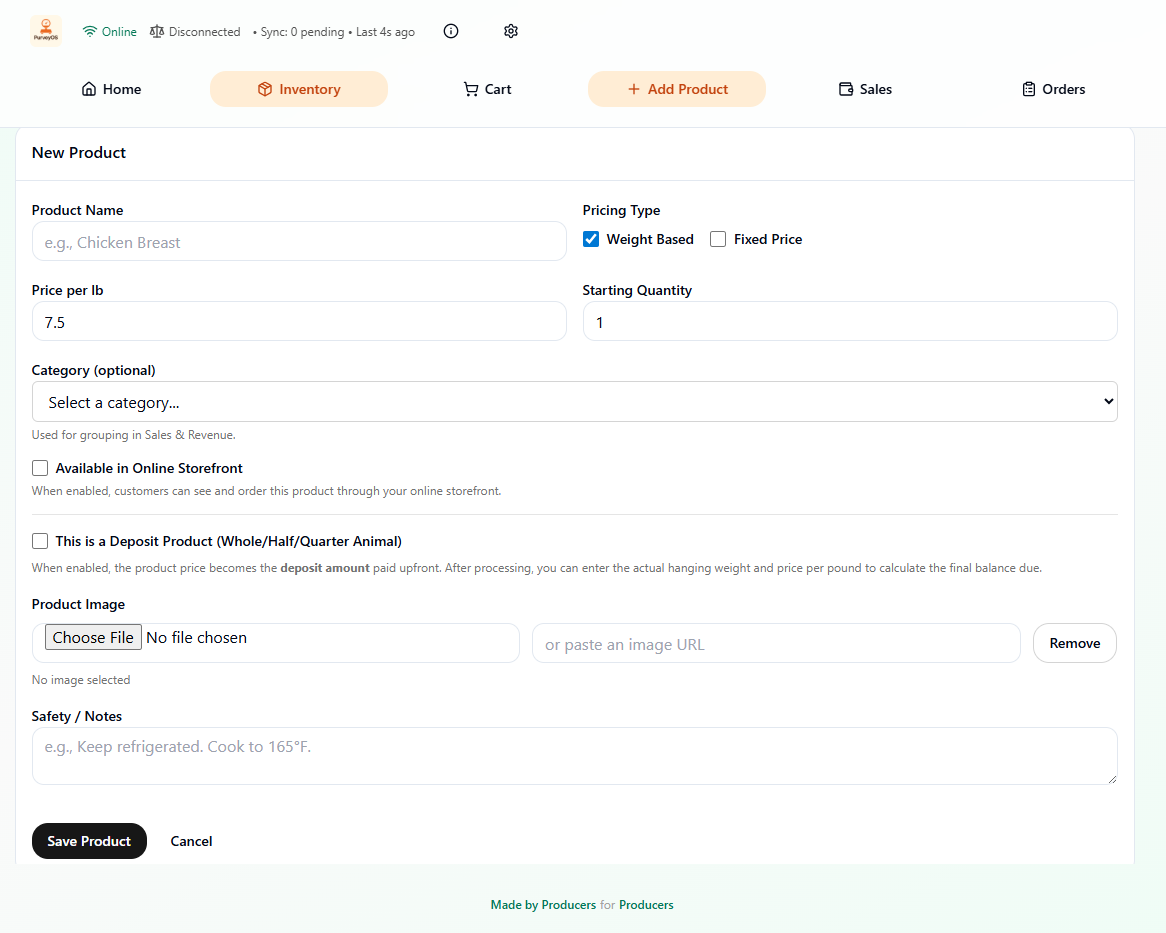Screen dimensions: 1166x933
Task: Click the PurveyOS logo avatar
Action: (44, 31)
